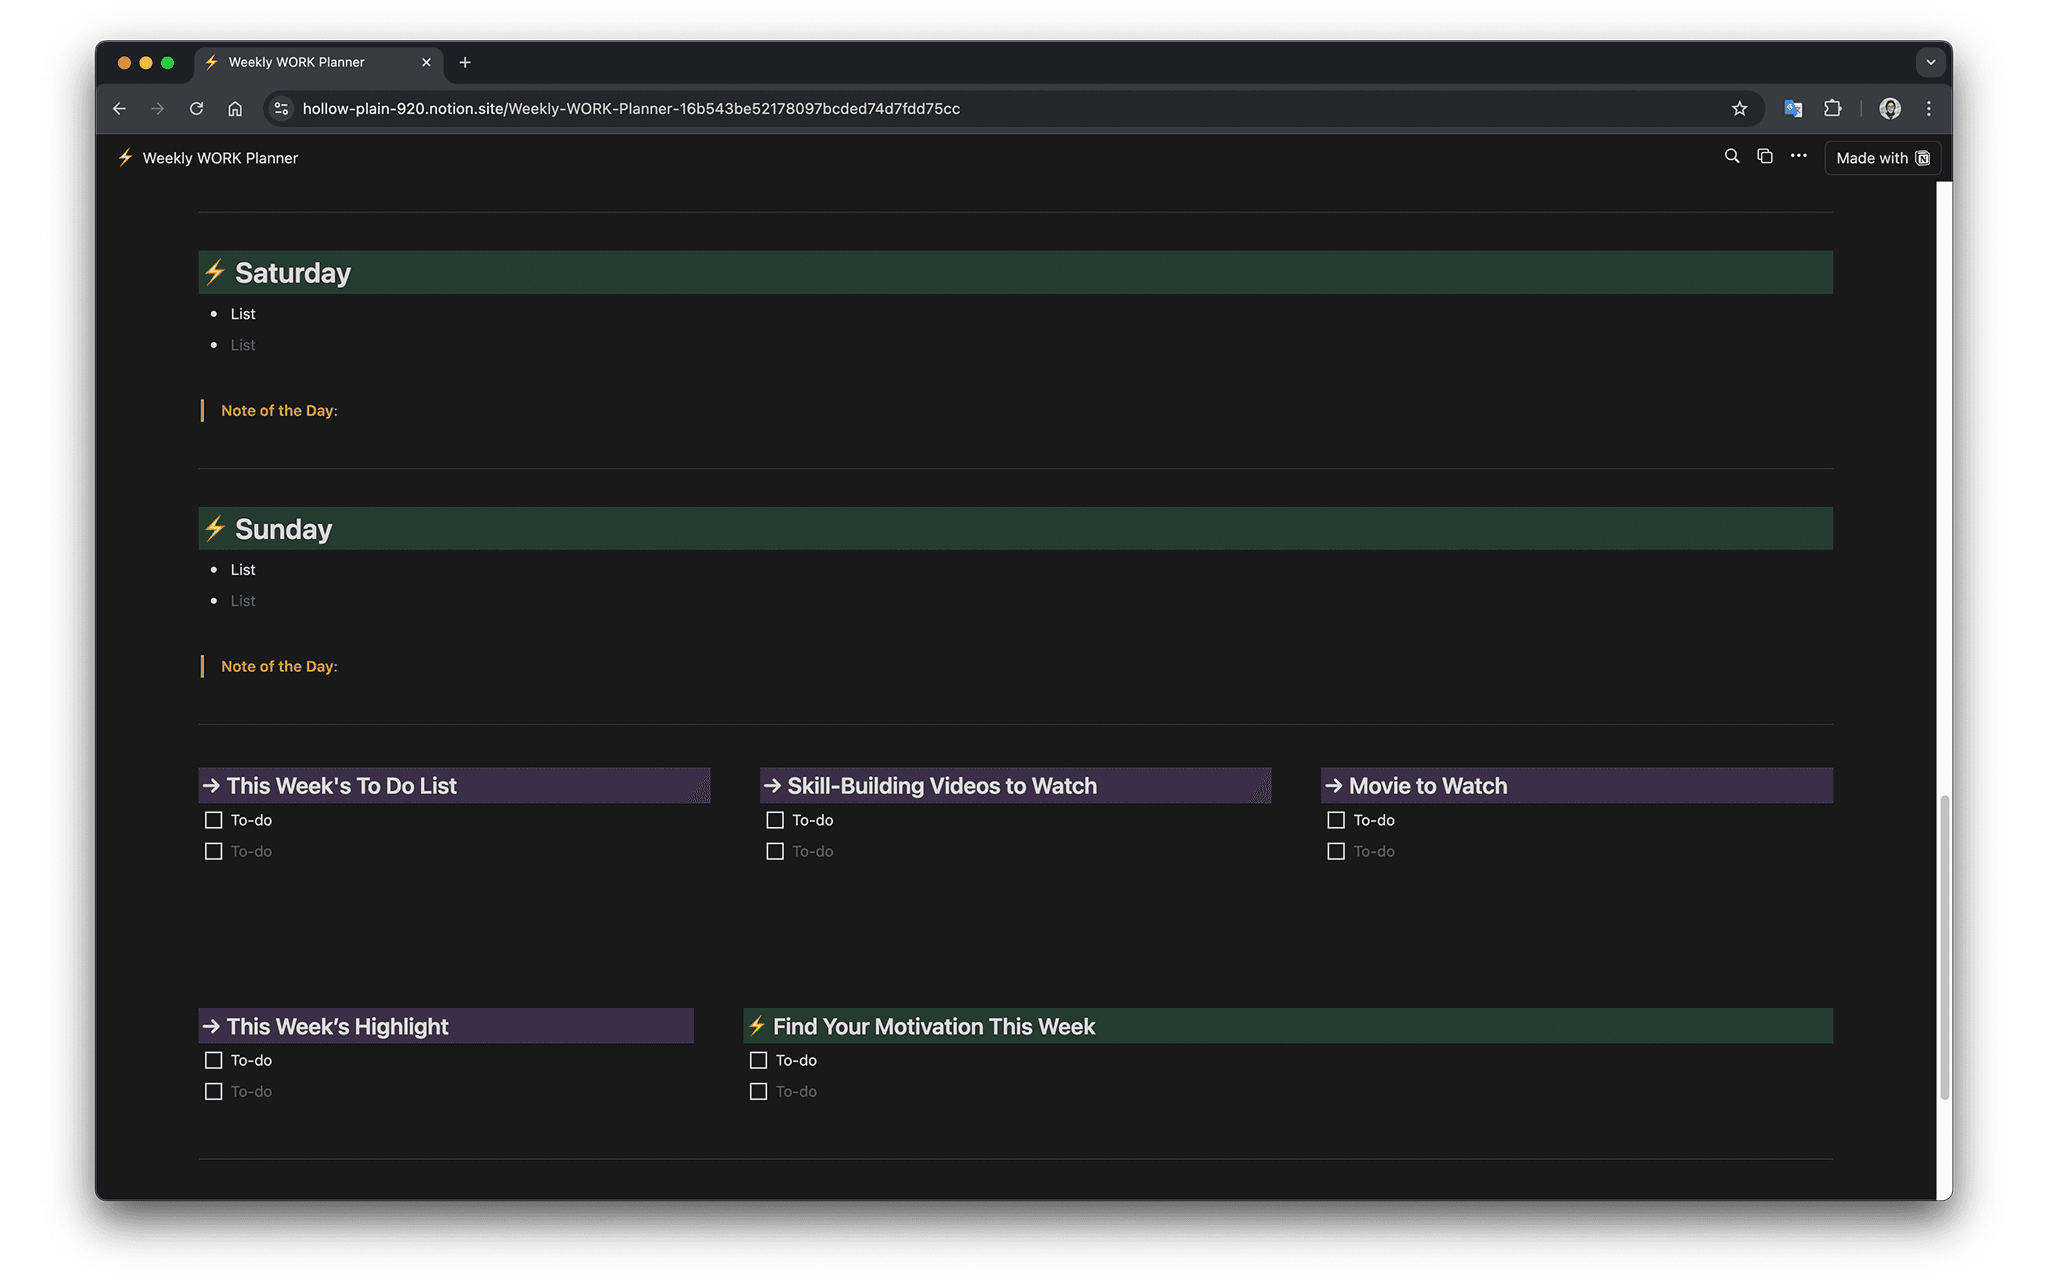The height and width of the screenshot is (1280, 2048).
Task: Open Notion search magnifier icon
Action: tap(1731, 156)
